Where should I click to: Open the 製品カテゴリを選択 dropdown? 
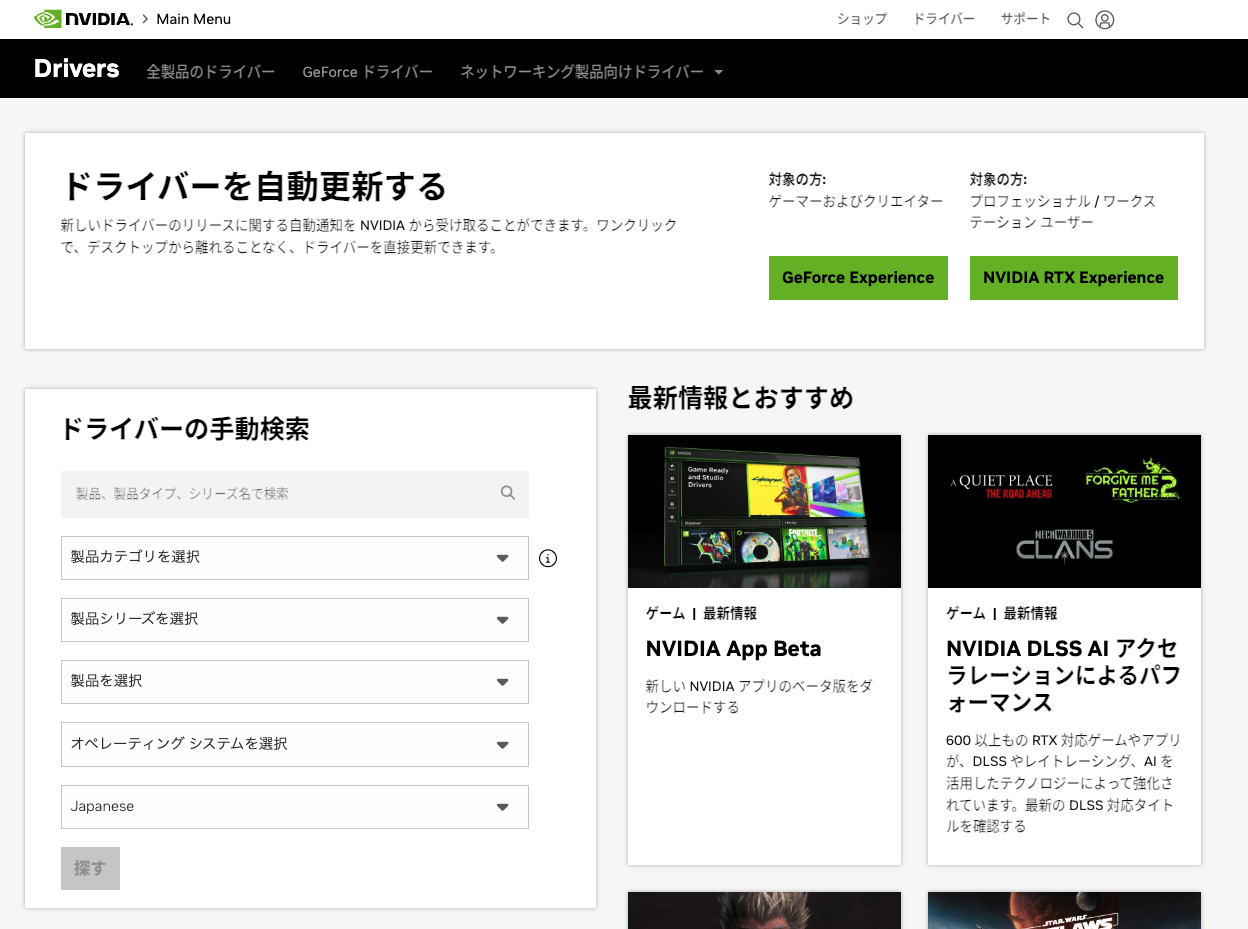click(295, 558)
